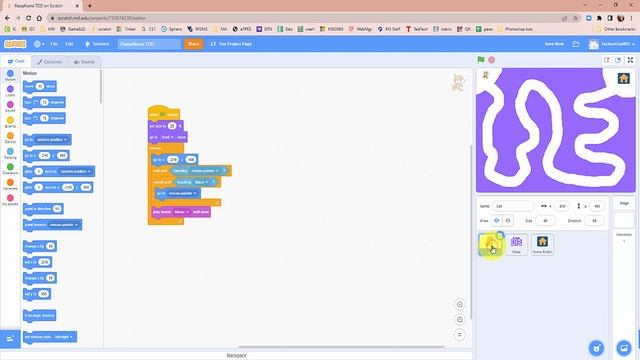Set the sprite to show (eye icon)
This screenshot has height=360, width=640.
497,220
